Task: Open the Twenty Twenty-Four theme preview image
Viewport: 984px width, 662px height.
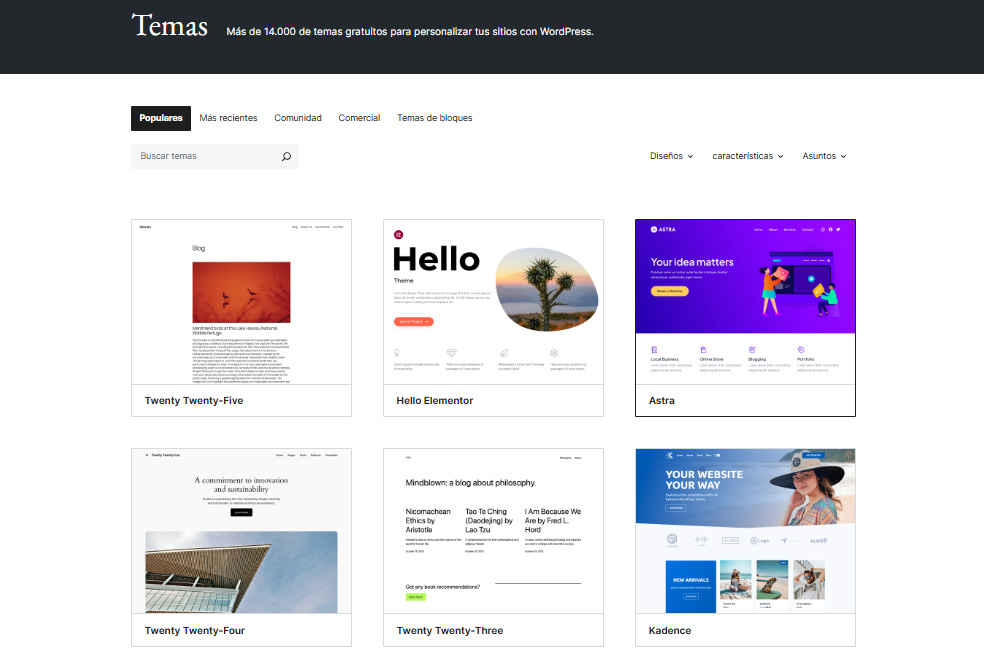Action: tap(242, 531)
